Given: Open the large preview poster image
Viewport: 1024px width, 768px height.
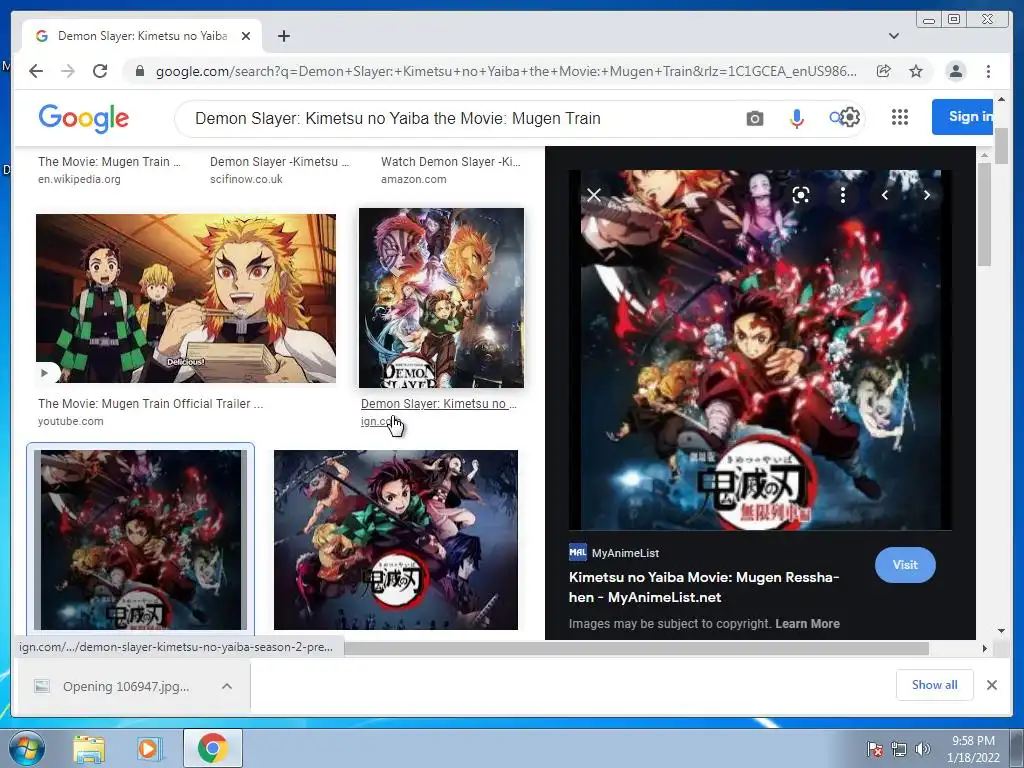Looking at the screenshot, I should pos(760,349).
